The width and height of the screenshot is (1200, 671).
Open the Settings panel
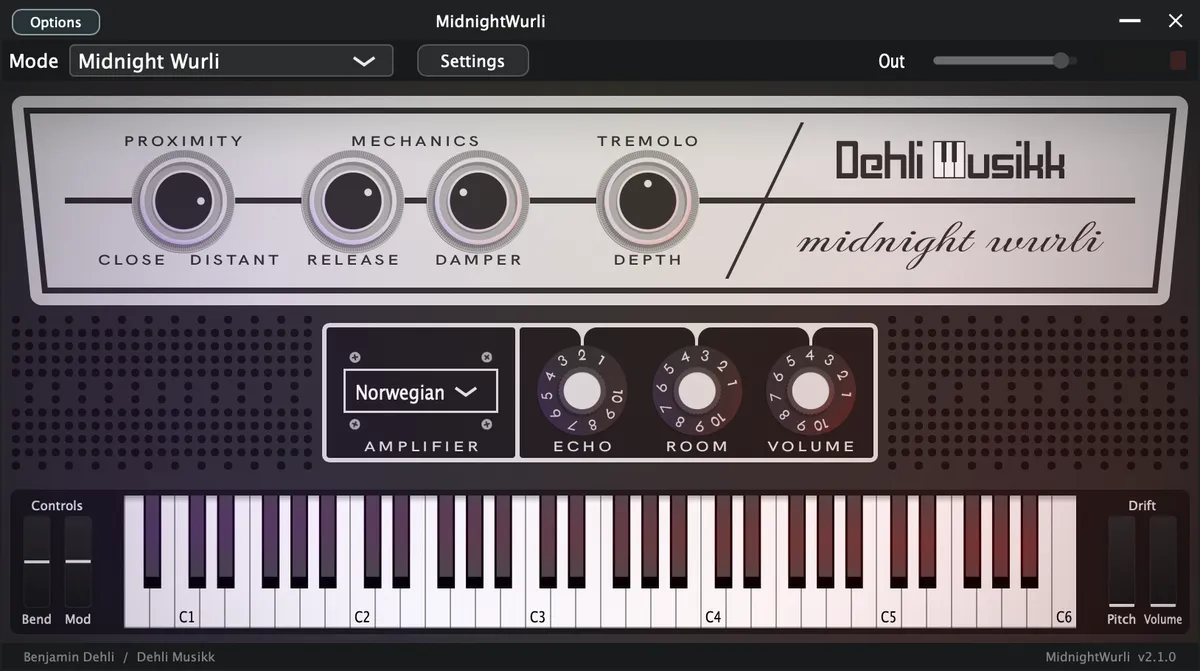point(472,61)
